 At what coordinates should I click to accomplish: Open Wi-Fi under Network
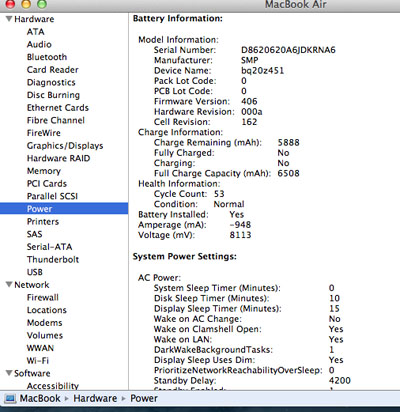click(38, 361)
